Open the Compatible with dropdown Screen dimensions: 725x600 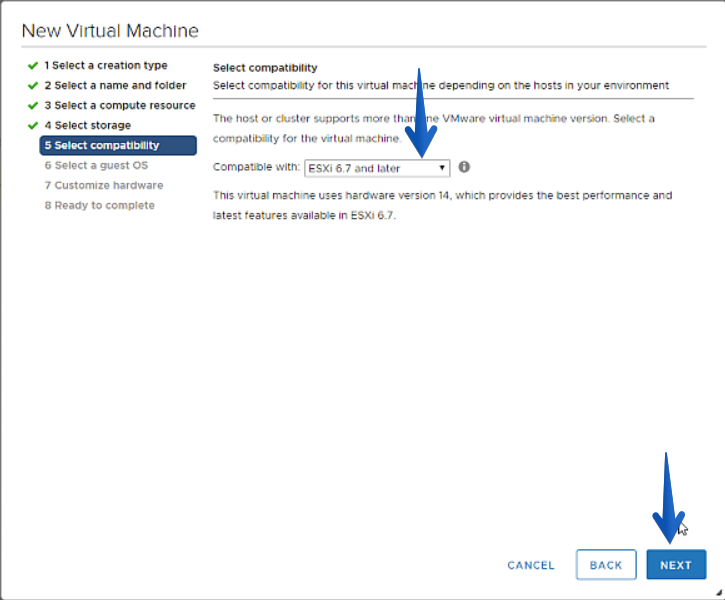point(377,168)
